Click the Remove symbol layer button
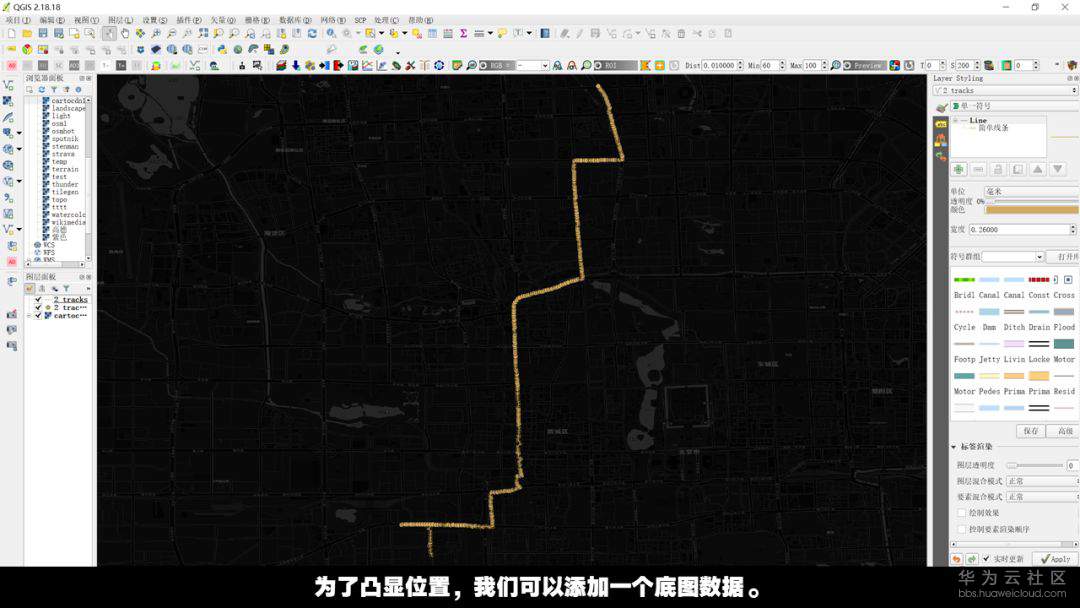 tap(978, 169)
